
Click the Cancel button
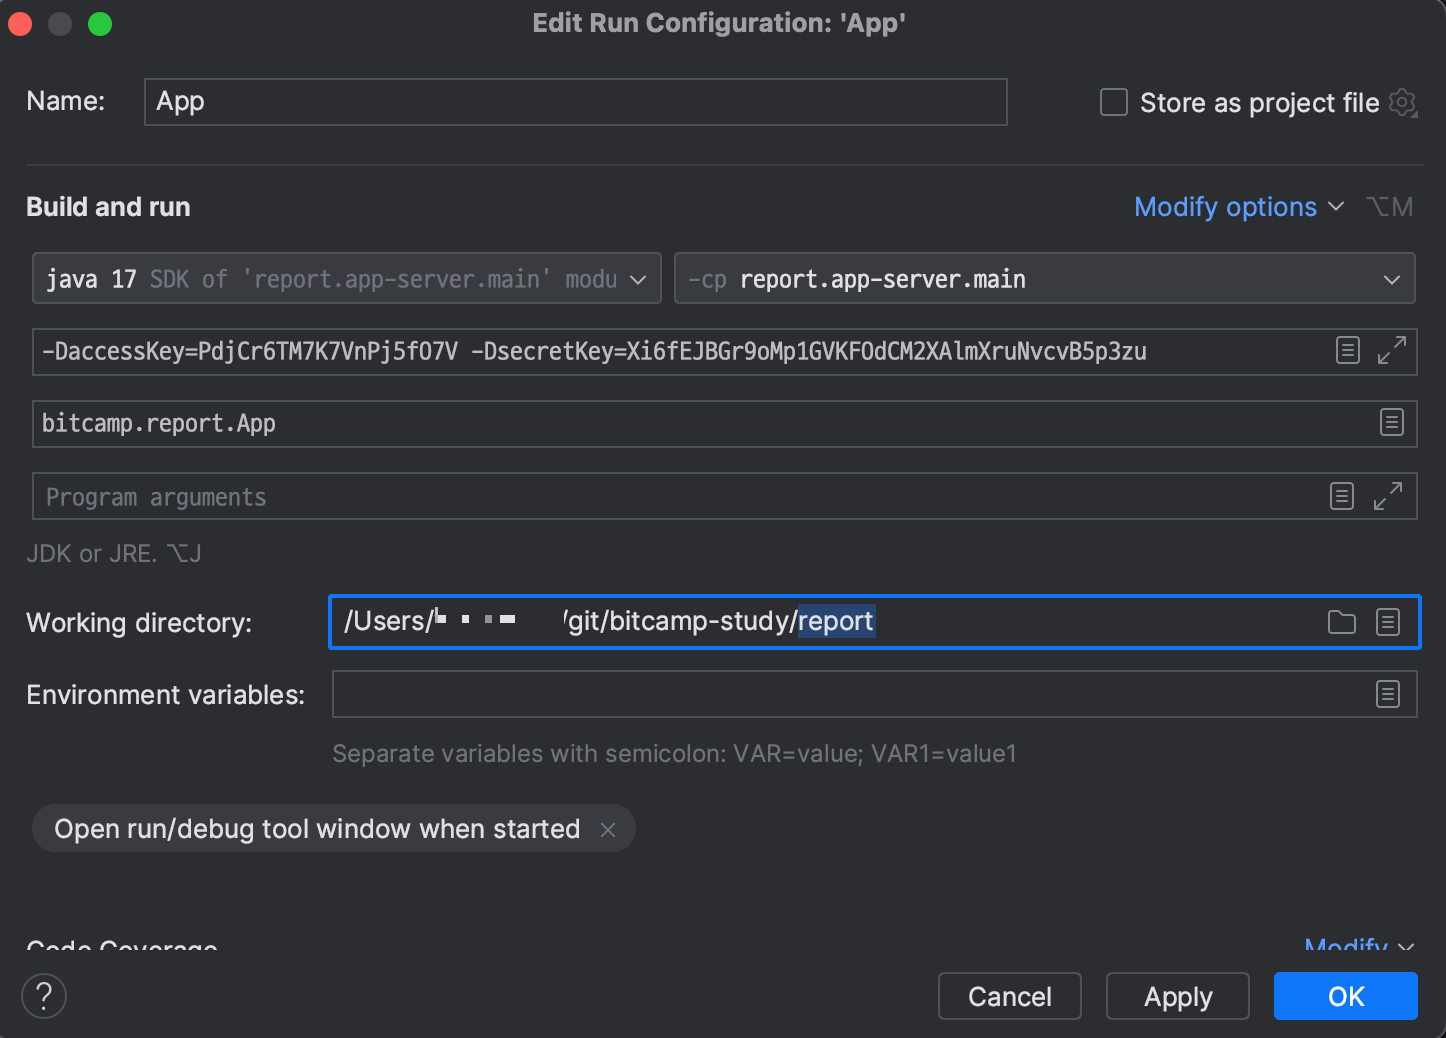[1010, 996]
